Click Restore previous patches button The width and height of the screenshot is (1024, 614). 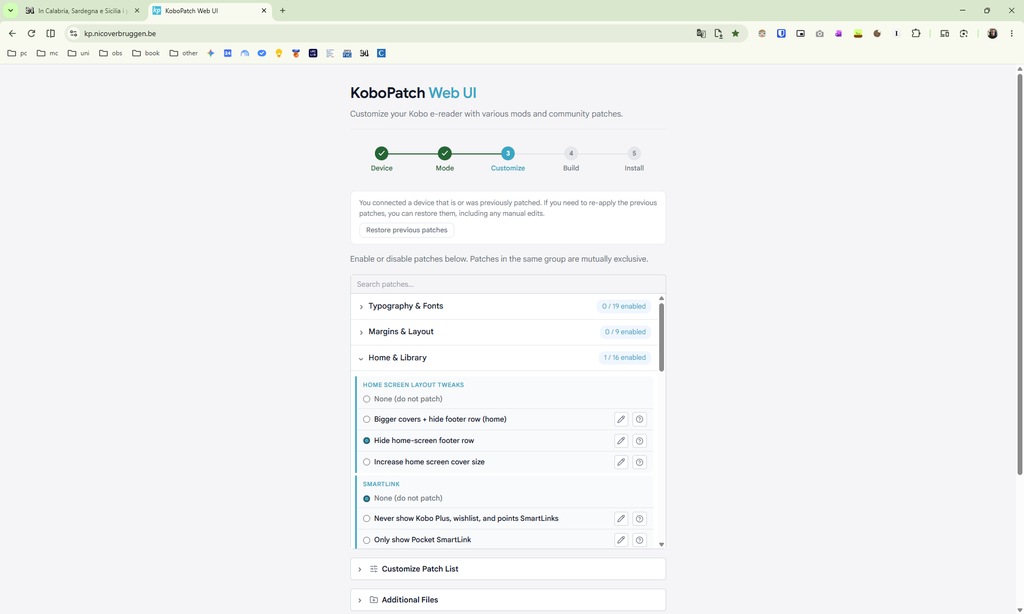pos(407,230)
